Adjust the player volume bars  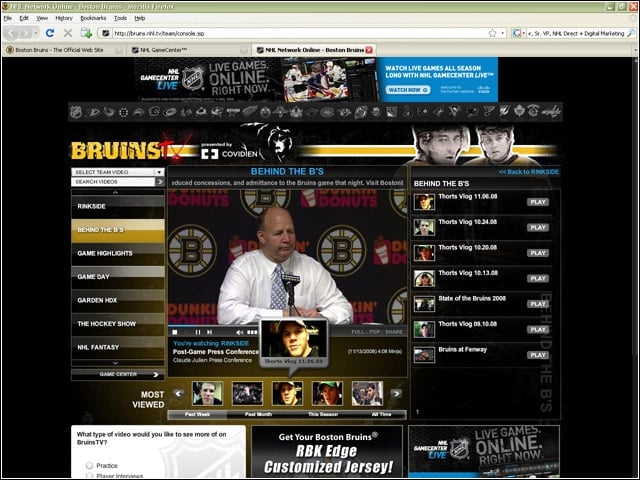coord(252,332)
